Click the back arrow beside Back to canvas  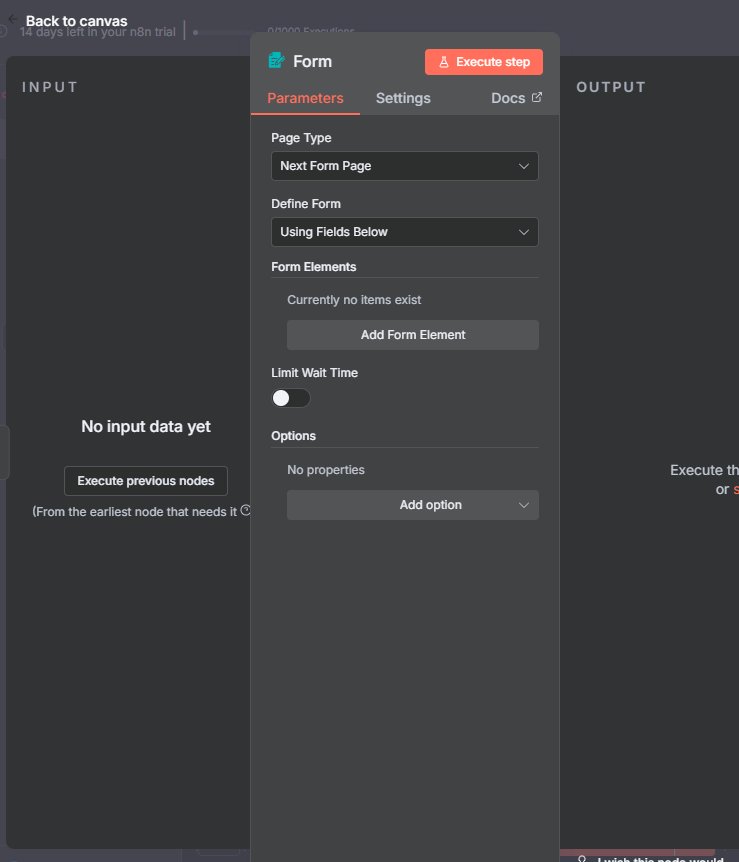[12, 20]
